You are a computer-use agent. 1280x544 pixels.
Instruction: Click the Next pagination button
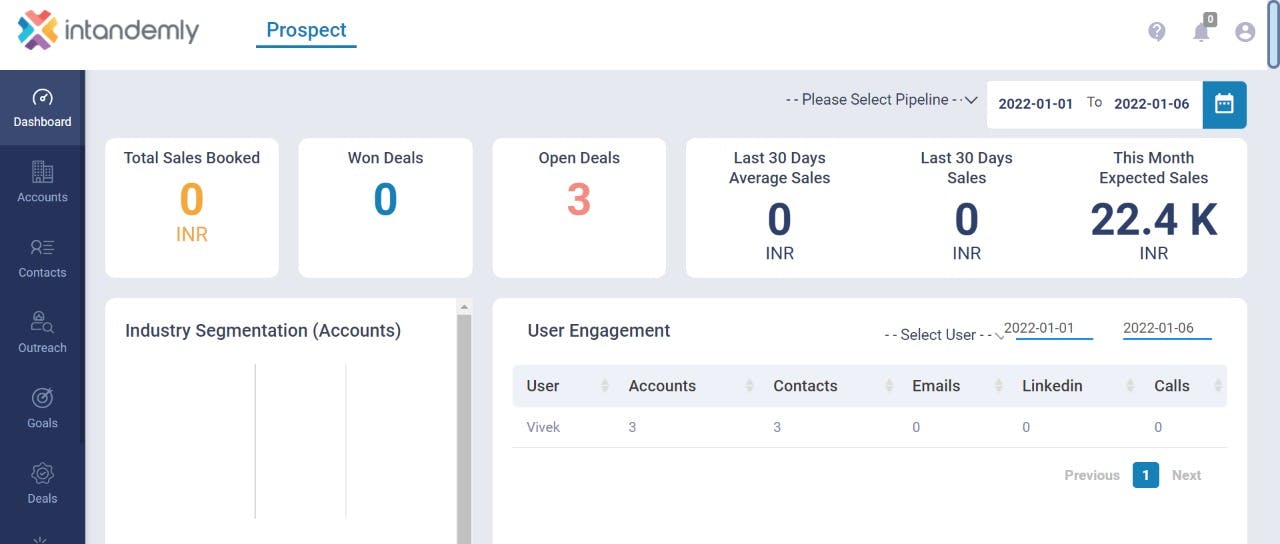1186,475
